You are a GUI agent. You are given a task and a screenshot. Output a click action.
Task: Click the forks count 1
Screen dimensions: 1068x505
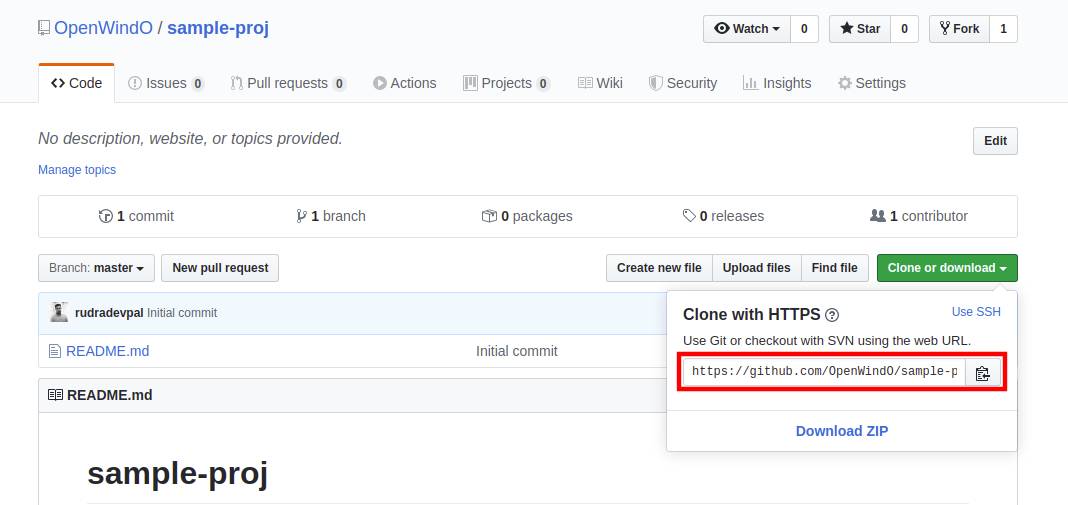(1003, 29)
